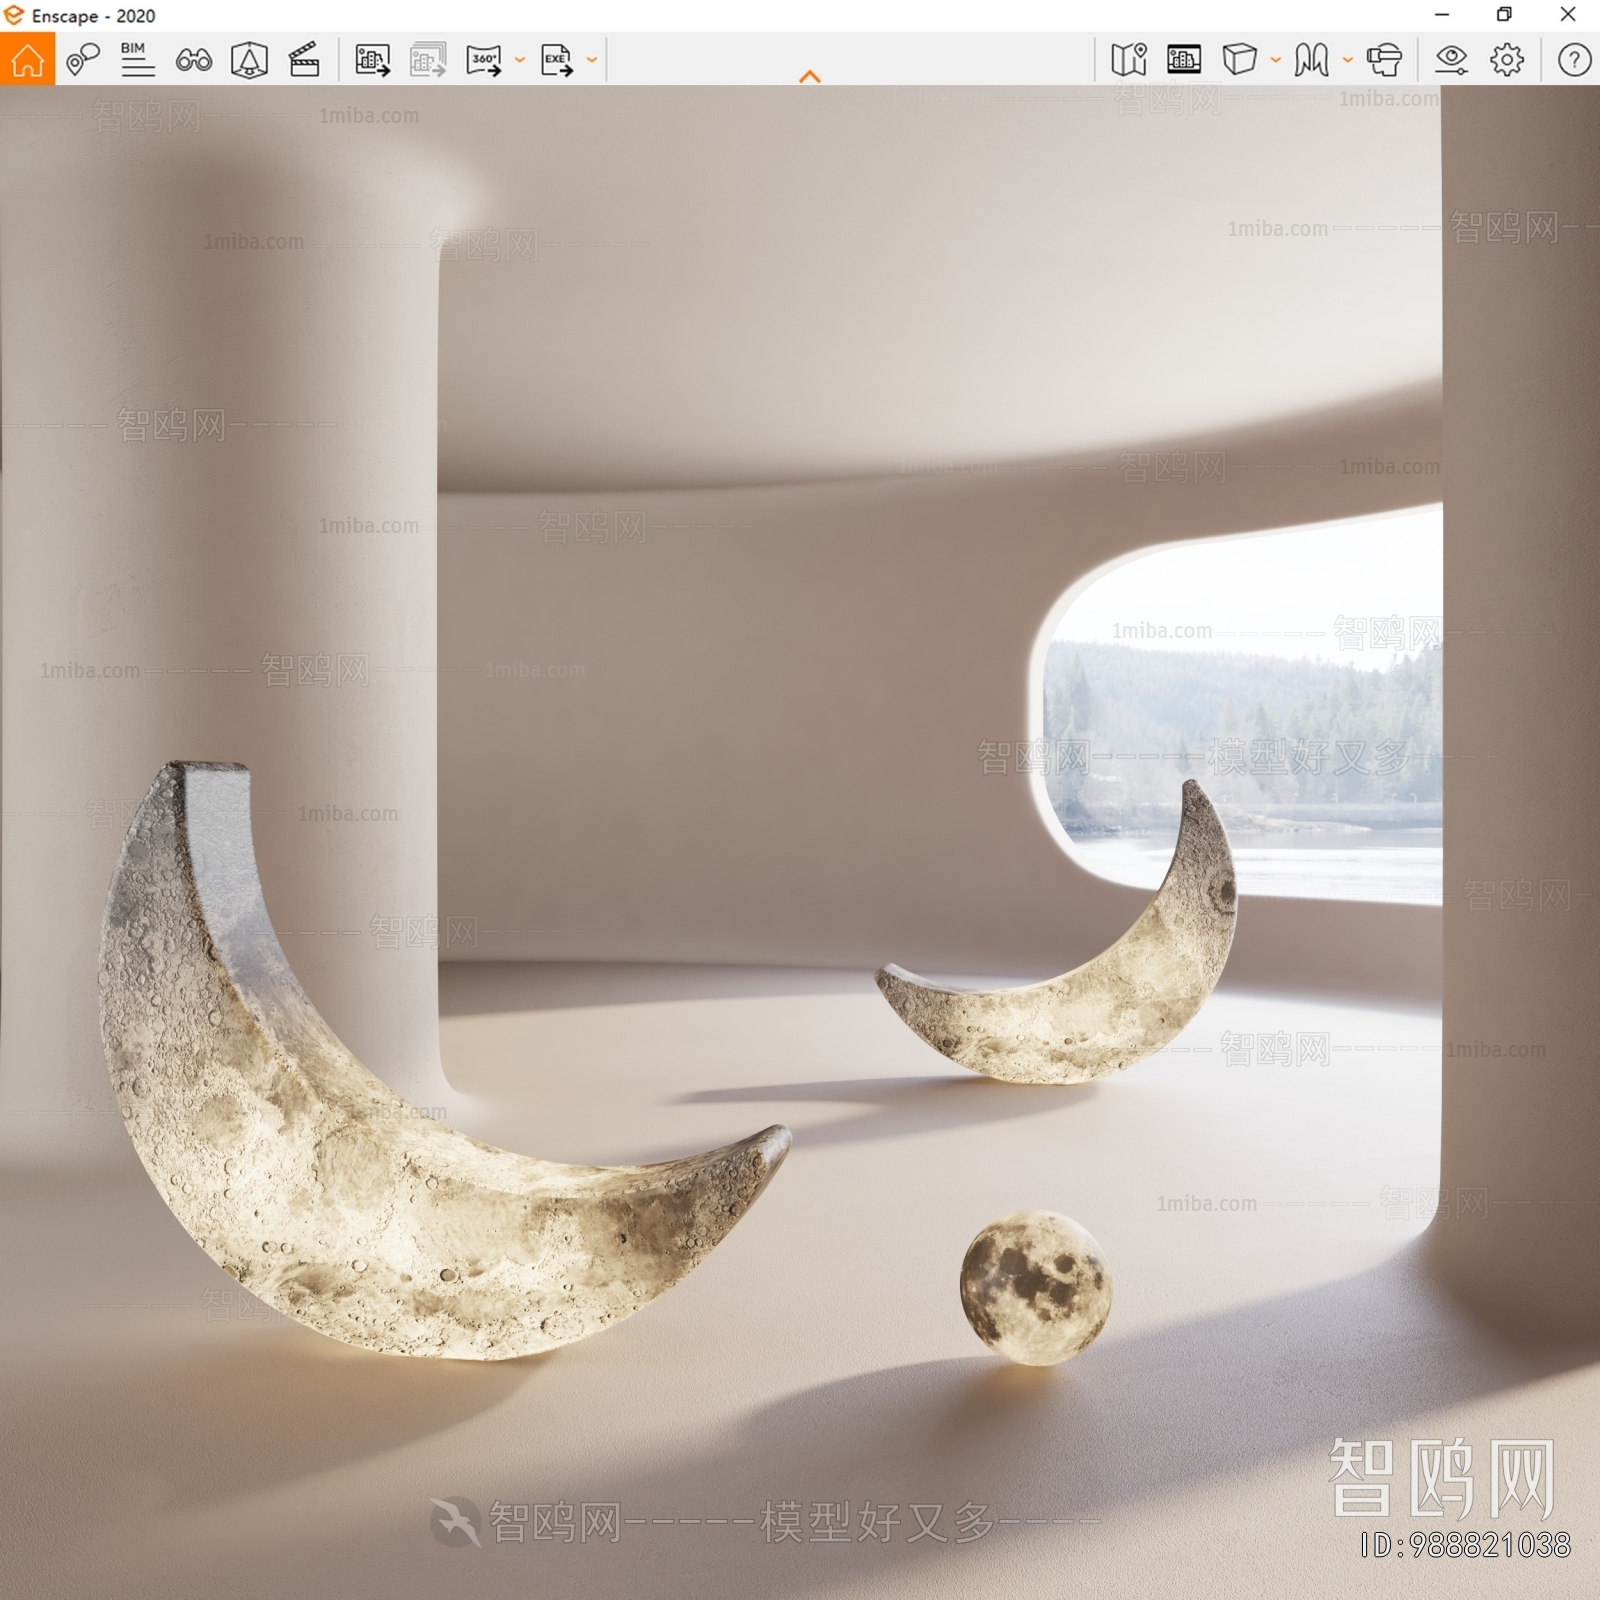Enable safe frame view icon
Screen dimensions: 1600x1600
(249, 60)
